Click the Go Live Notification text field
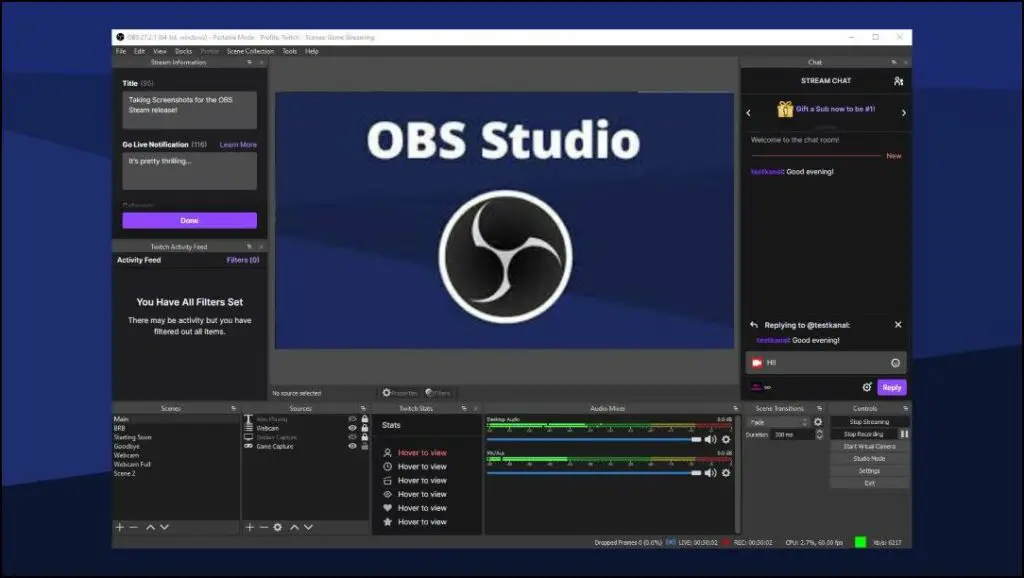 (189, 171)
